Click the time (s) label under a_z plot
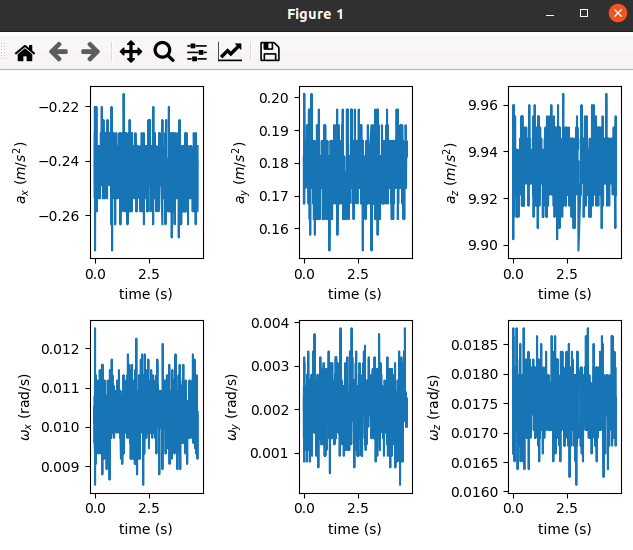Screen dimensions: 633x550 564,294
